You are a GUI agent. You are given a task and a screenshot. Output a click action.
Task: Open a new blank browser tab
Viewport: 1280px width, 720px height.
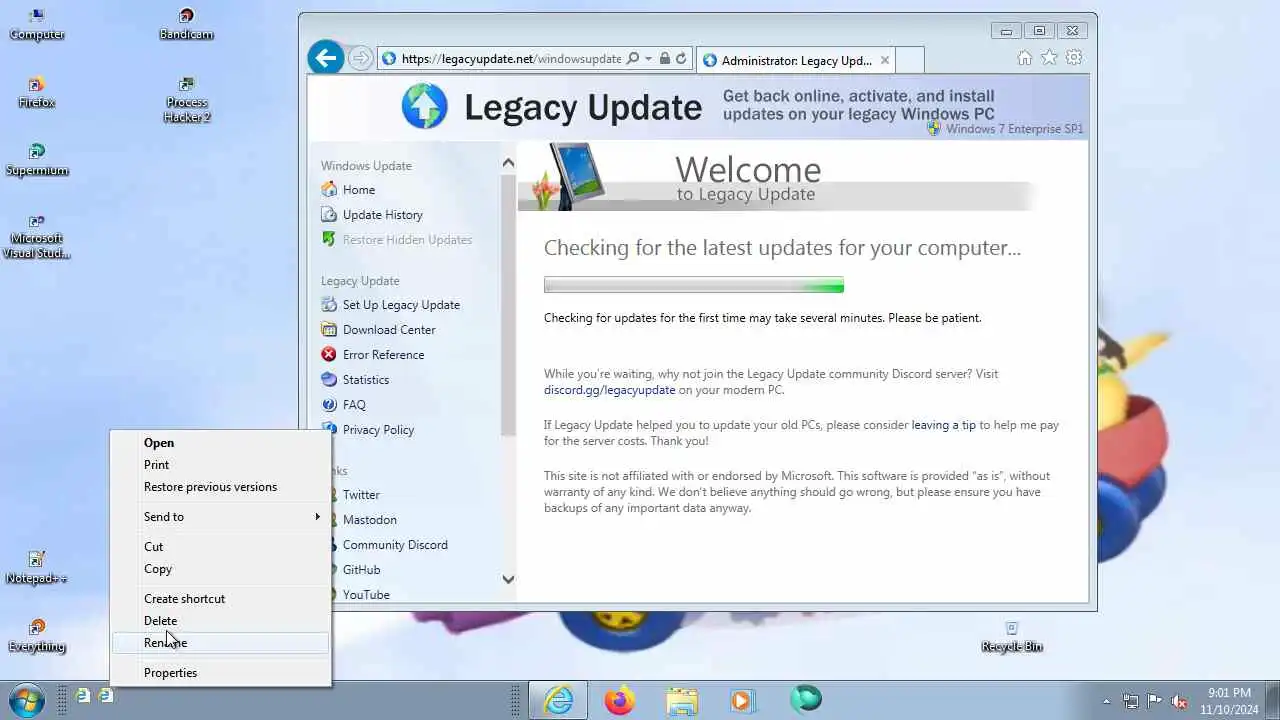tap(909, 60)
